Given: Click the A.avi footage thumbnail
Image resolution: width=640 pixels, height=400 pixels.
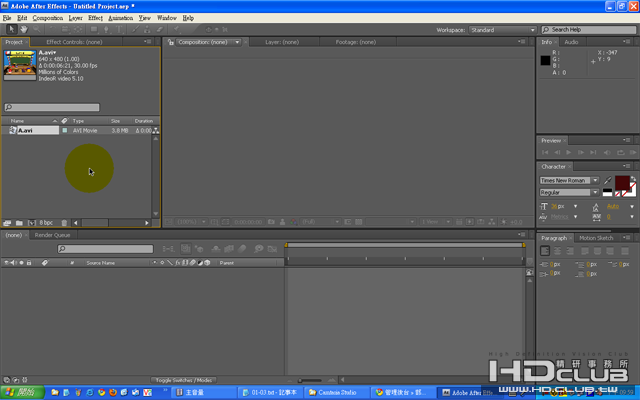Looking at the screenshot, I should click(20, 65).
